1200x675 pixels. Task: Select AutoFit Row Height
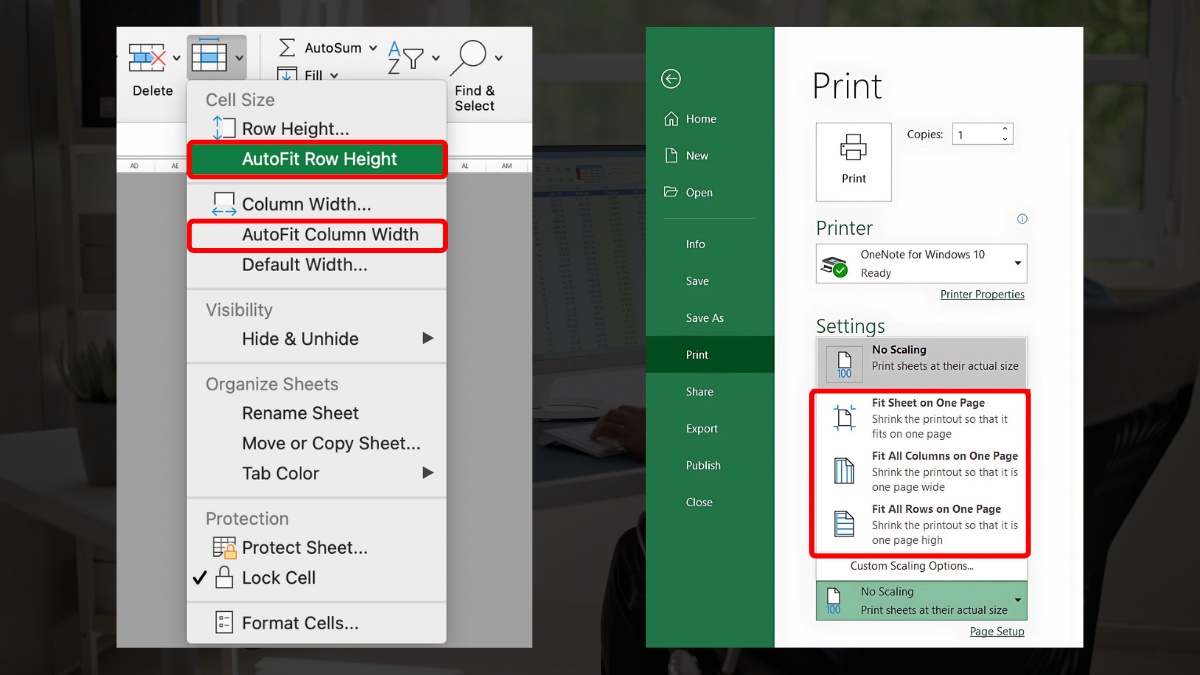pyautogui.click(x=317, y=159)
